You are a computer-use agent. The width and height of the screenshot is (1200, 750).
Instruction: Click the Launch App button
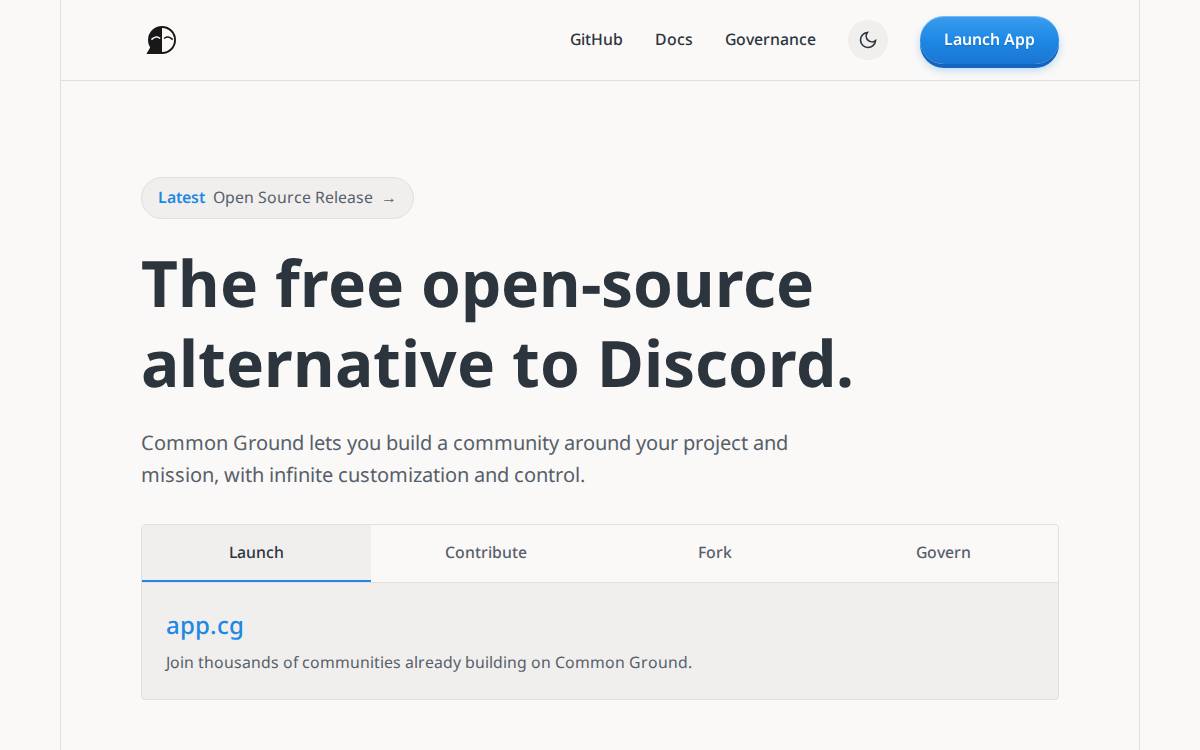[x=989, y=41]
